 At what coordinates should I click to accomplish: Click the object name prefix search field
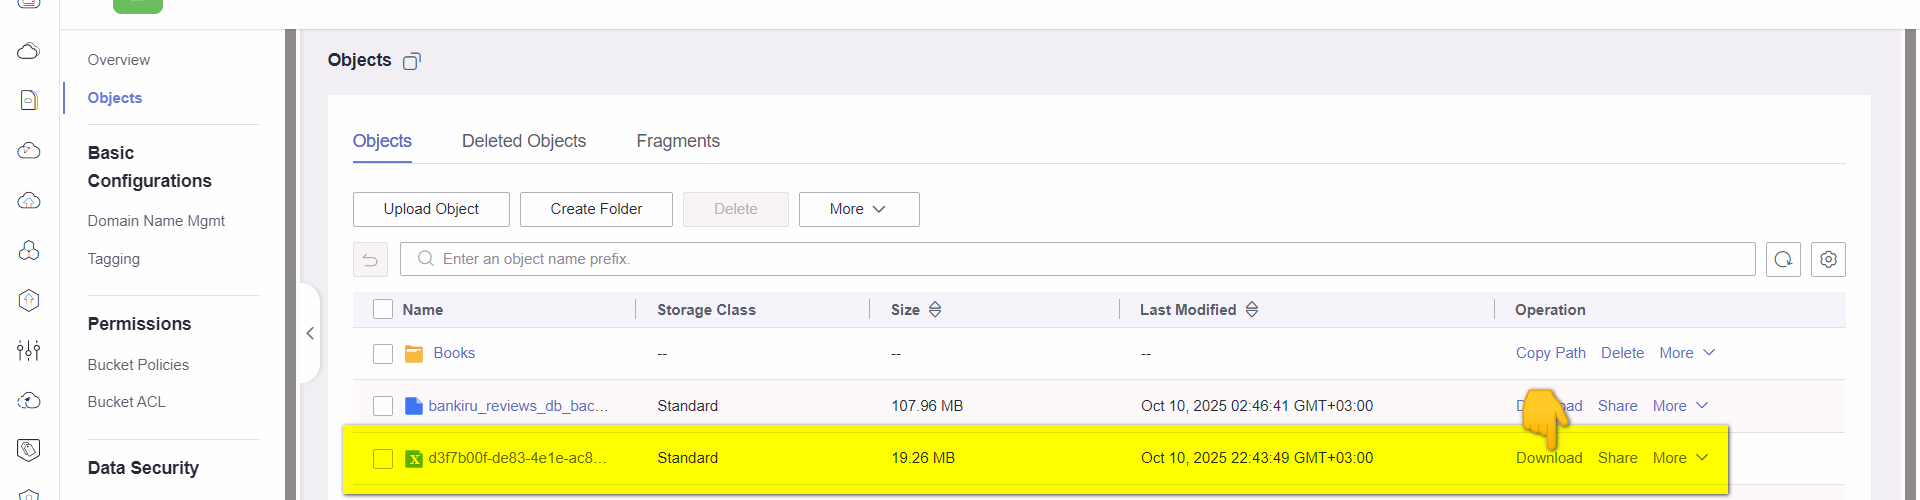(x=1076, y=259)
